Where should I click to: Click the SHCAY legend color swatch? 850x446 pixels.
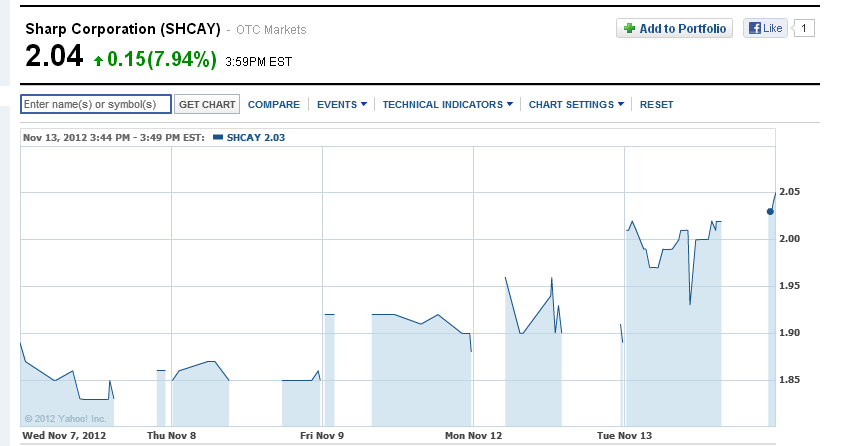tap(218, 138)
